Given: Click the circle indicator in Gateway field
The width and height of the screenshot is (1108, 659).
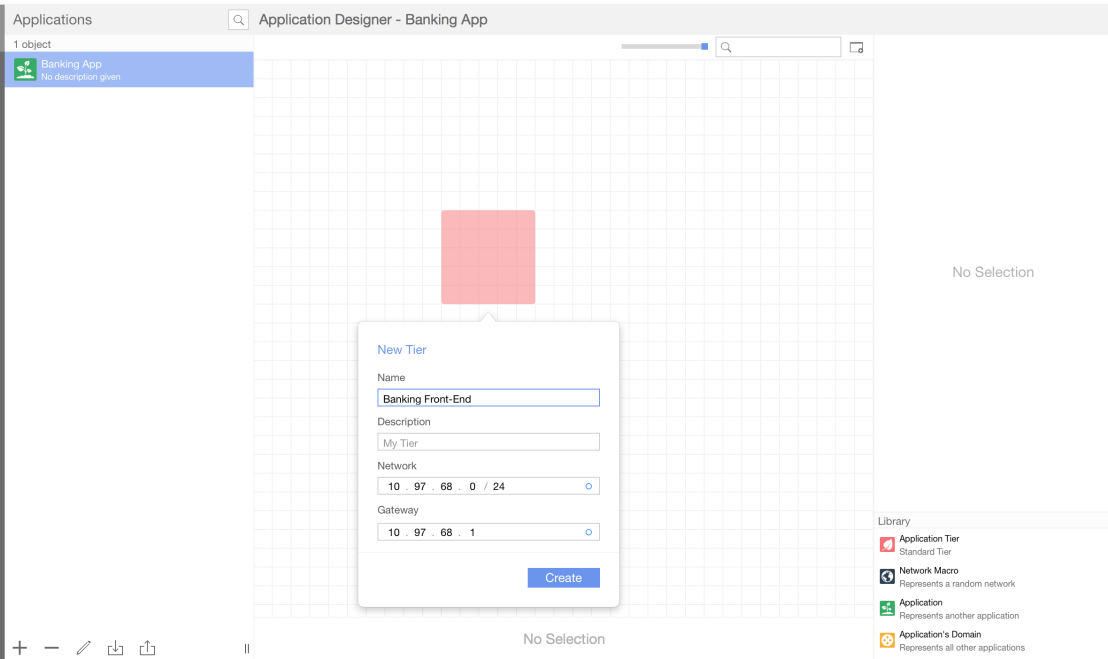Looking at the screenshot, I should tap(588, 533).
